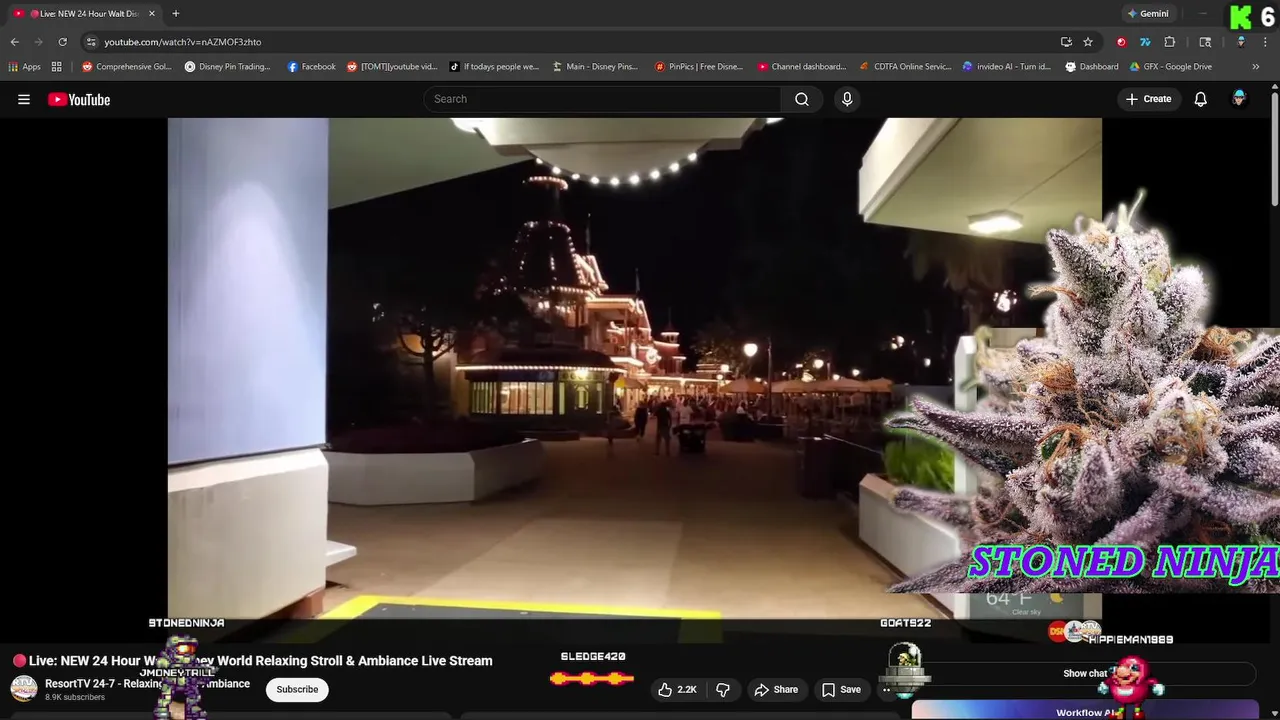Open the browser extensions puzzle icon
Screen dimensions: 1280x720
coord(1170,42)
